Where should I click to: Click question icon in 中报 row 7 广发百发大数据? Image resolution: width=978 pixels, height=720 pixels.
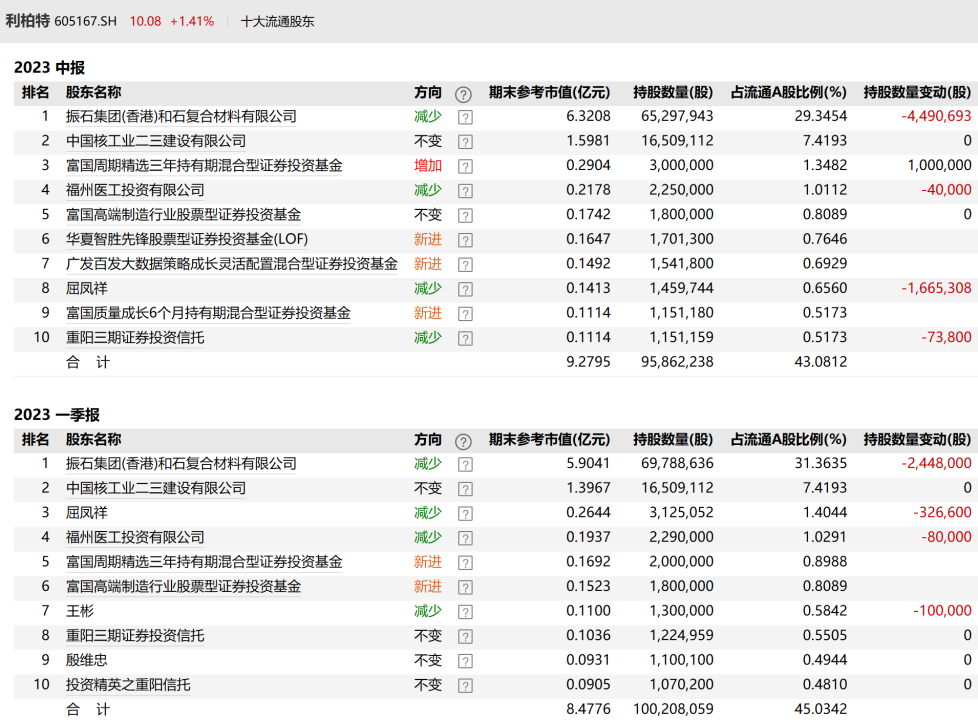pos(465,265)
